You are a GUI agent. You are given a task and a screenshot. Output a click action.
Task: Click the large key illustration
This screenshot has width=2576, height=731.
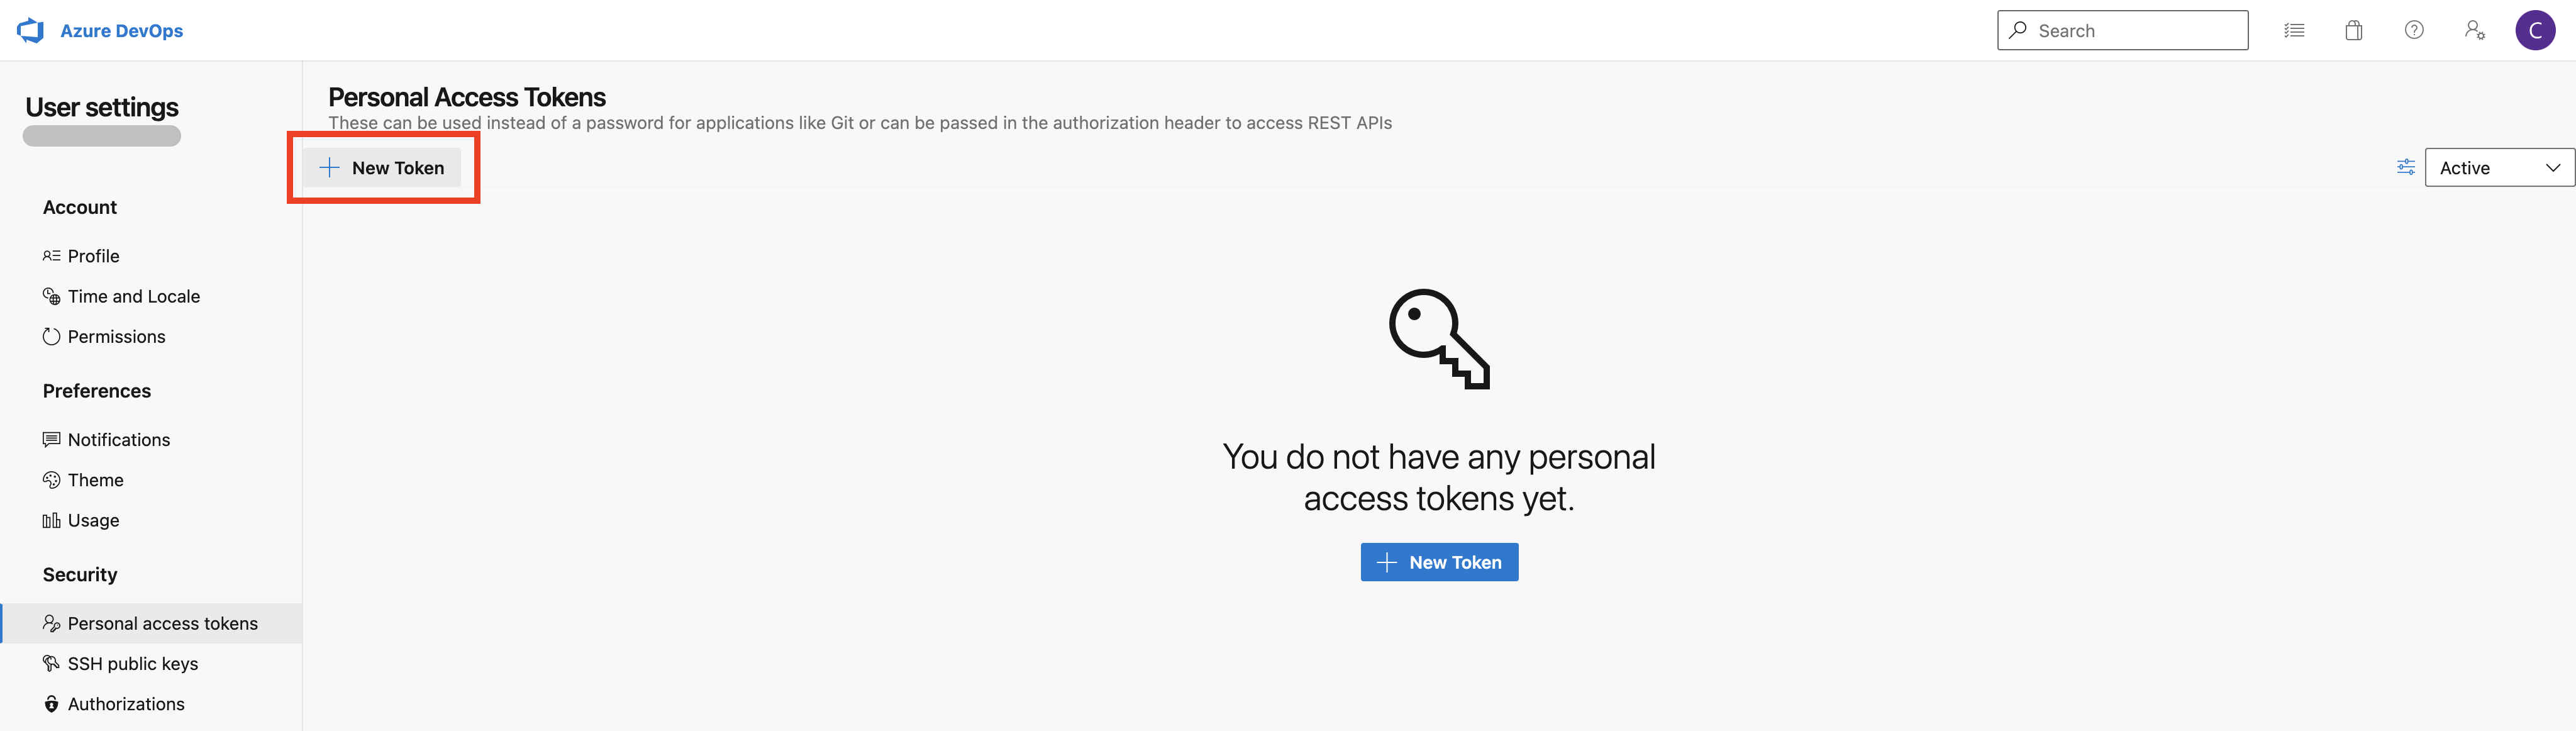1439,339
